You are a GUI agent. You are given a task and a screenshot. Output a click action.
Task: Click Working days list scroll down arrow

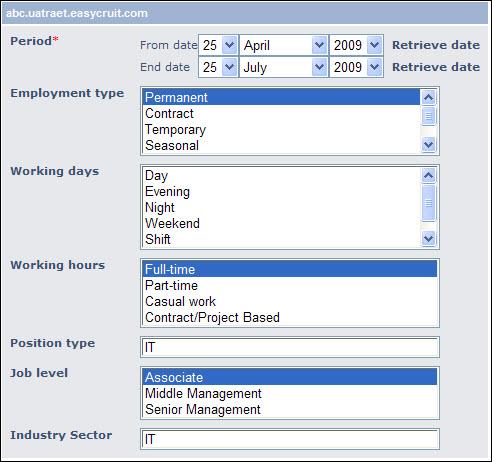coord(428,239)
